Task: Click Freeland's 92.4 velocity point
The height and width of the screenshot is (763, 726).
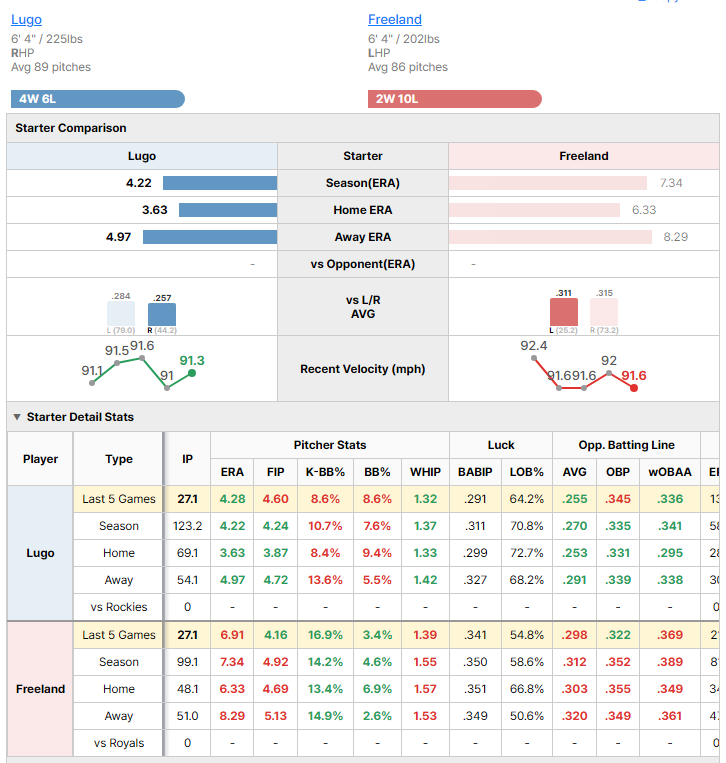Action: (534, 358)
